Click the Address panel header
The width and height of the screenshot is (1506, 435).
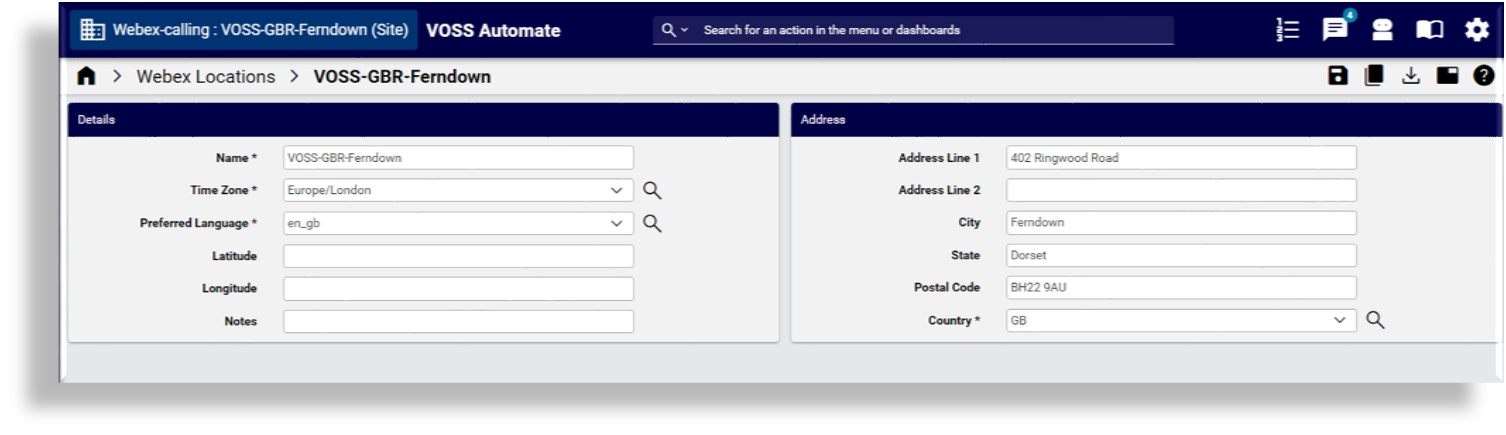coord(1145,120)
